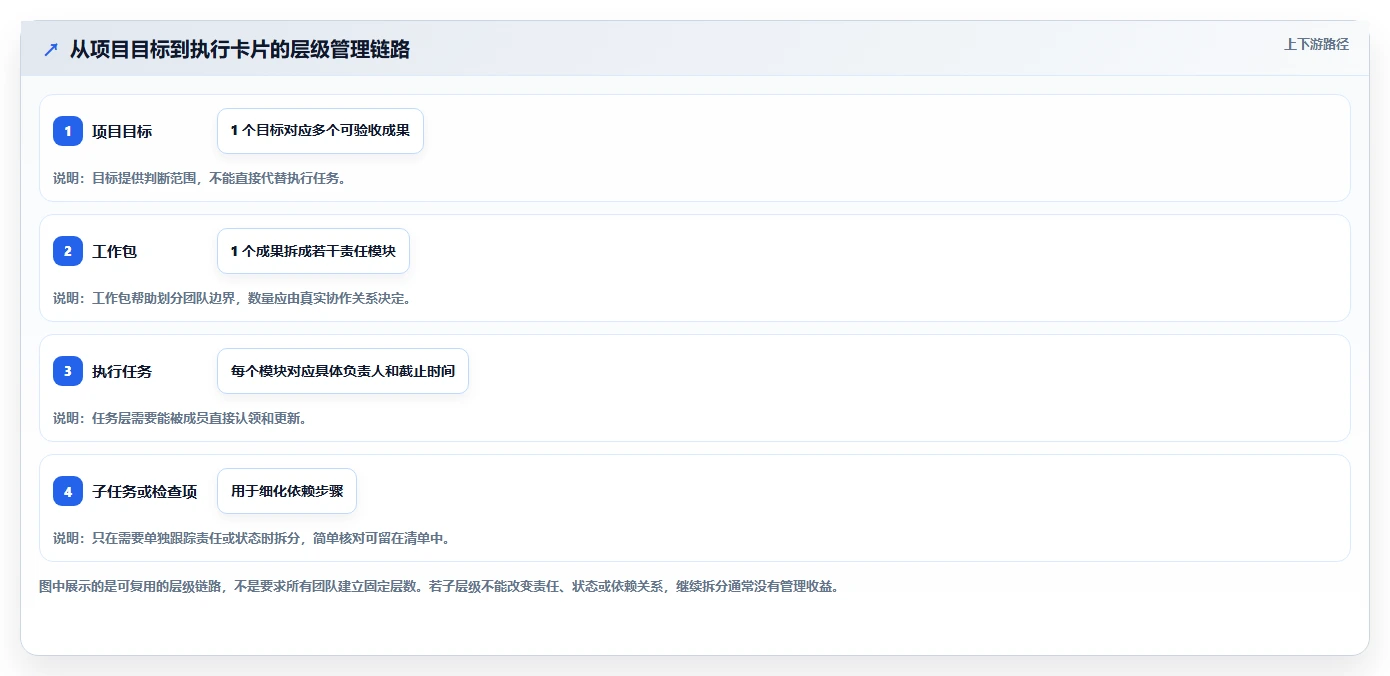The height and width of the screenshot is (676, 1390).
Task: Click the arrow icon beside the header title
Action: [x=51, y=49]
